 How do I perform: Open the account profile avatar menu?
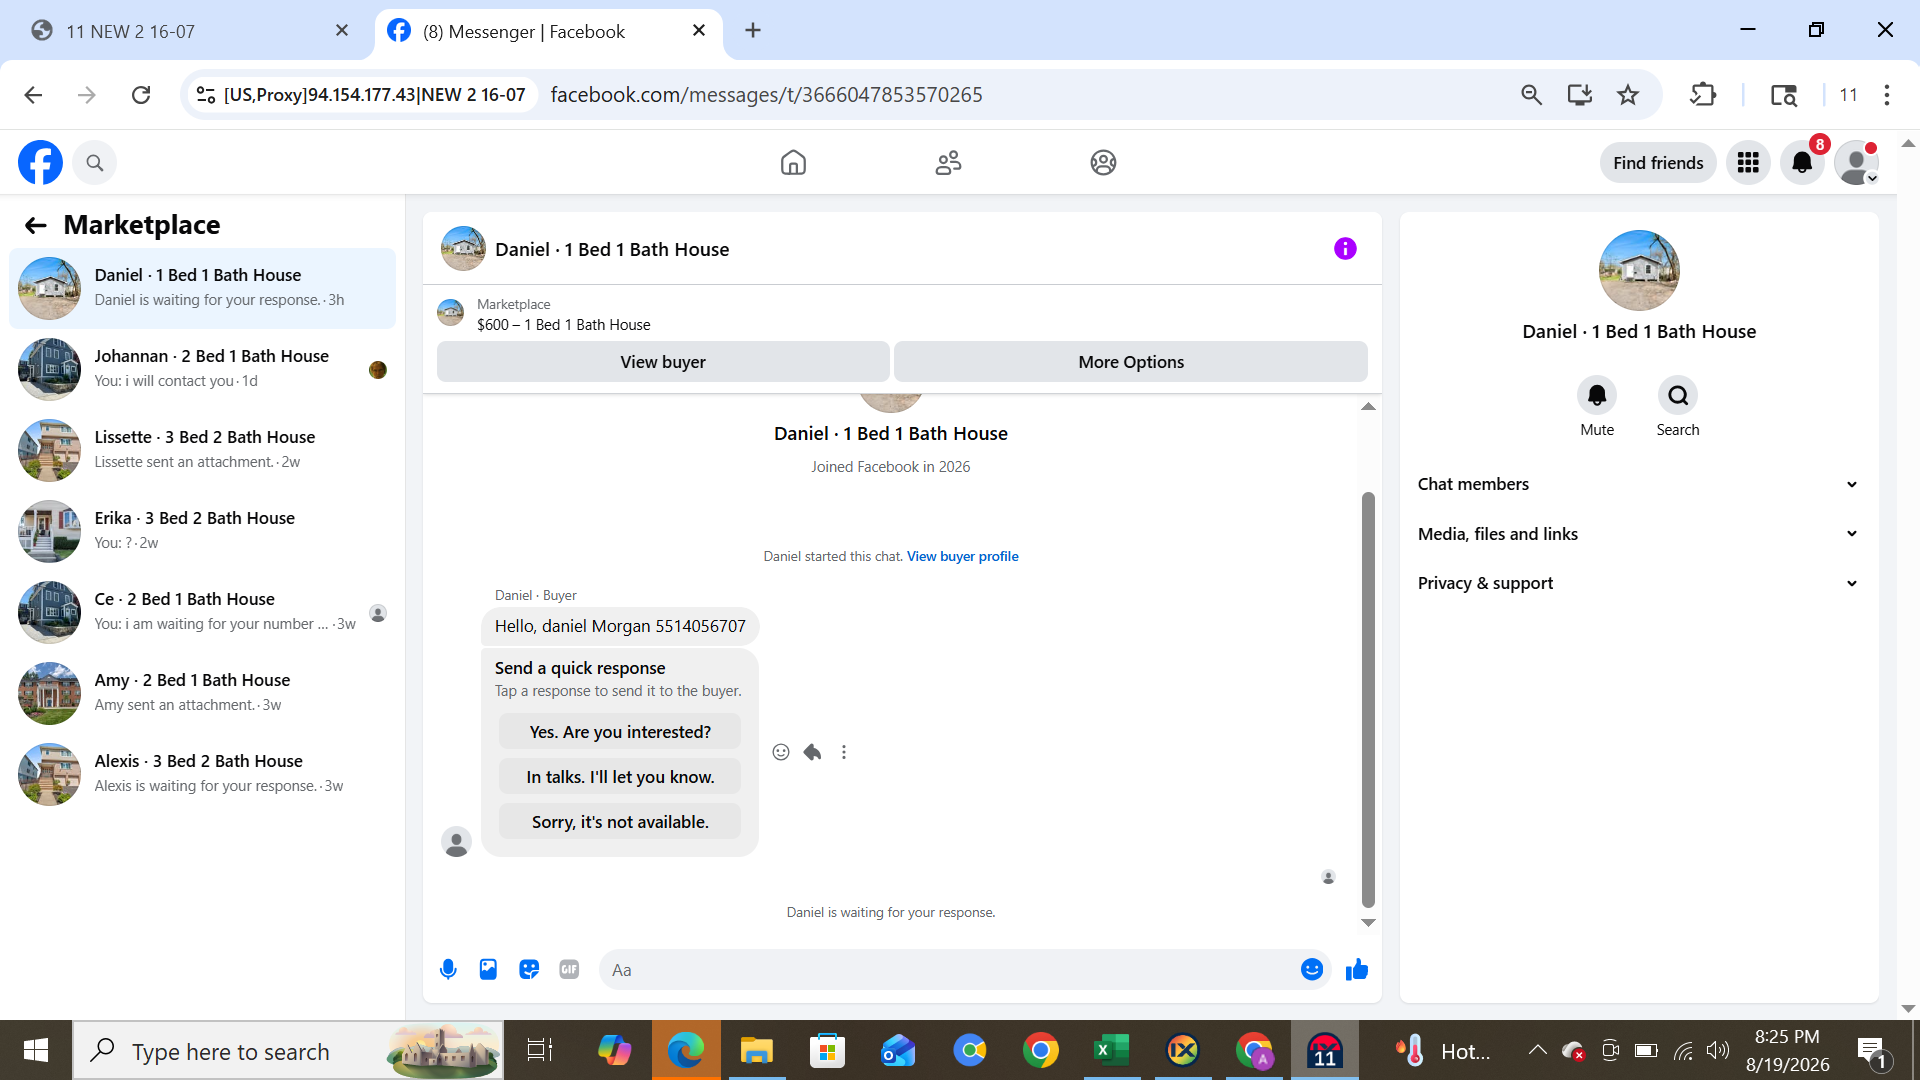1856,163
